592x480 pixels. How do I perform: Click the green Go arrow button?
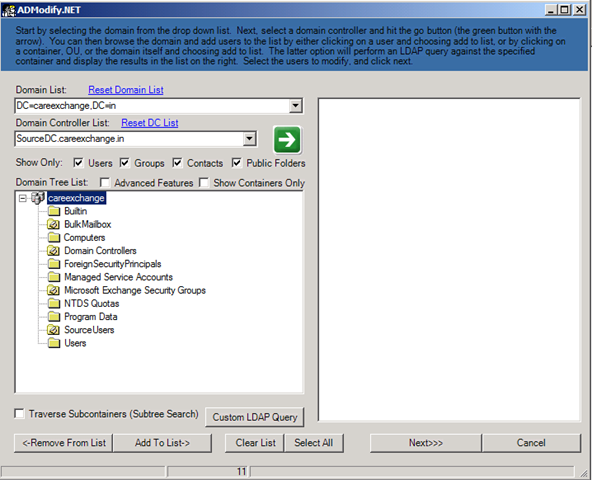(x=287, y=140)
